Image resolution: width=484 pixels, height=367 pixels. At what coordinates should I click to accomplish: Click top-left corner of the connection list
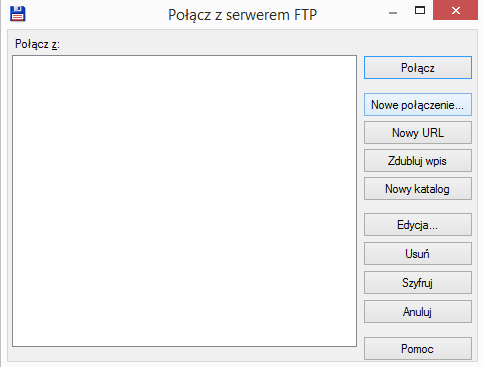(x=15, y=58)
